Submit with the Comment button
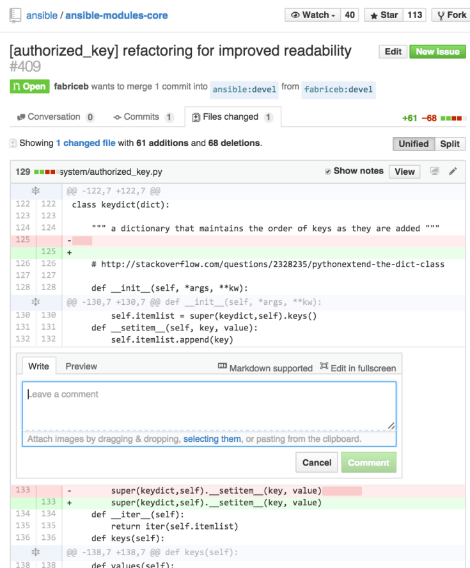The height and width of the screenshot is (568, 470). point(369,463)
